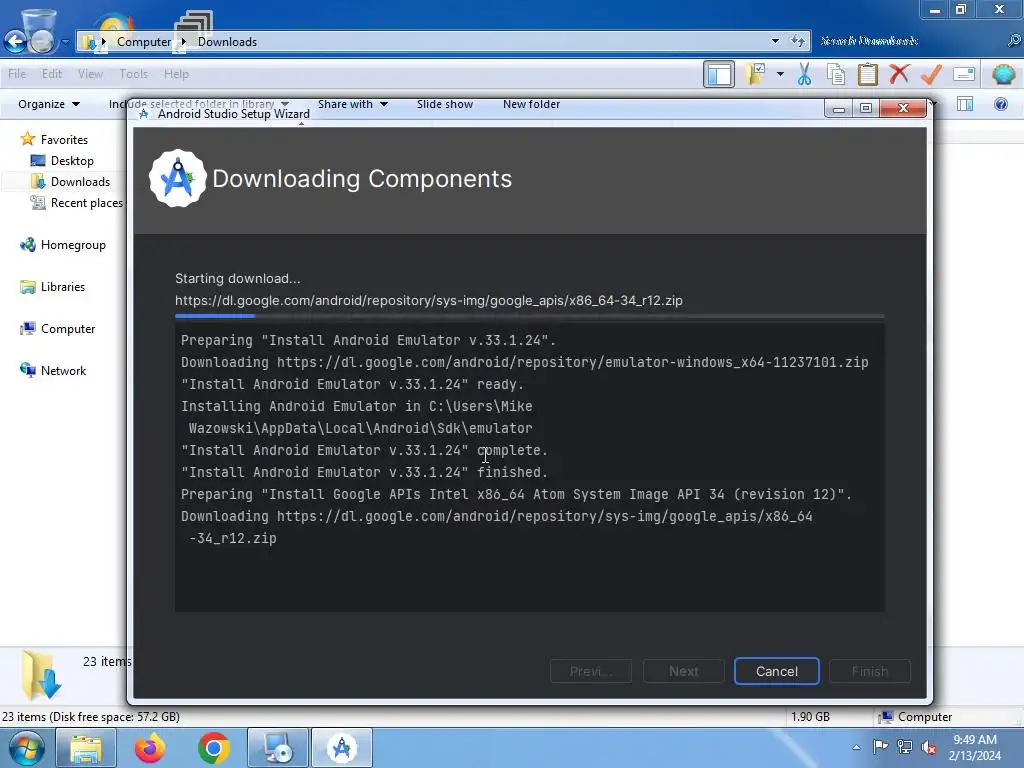The width and height of the screenshot is (1024, 768).
Task: Open the address bar history dropdown
Action: [x=775, y=41]
